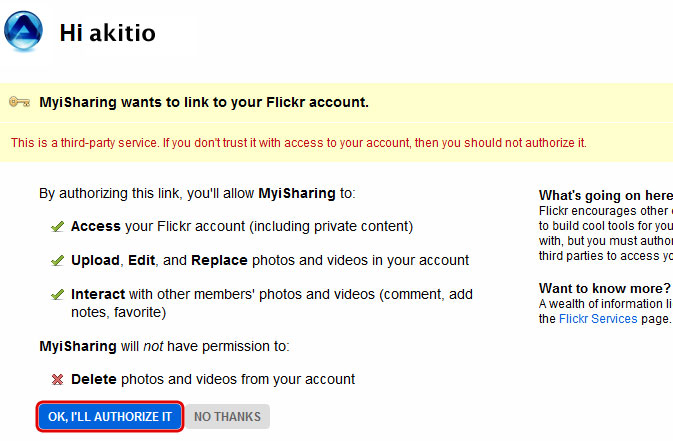Screen dimensions: 673x441
Task: Click the gold key icon
Action: coord(19,102)
